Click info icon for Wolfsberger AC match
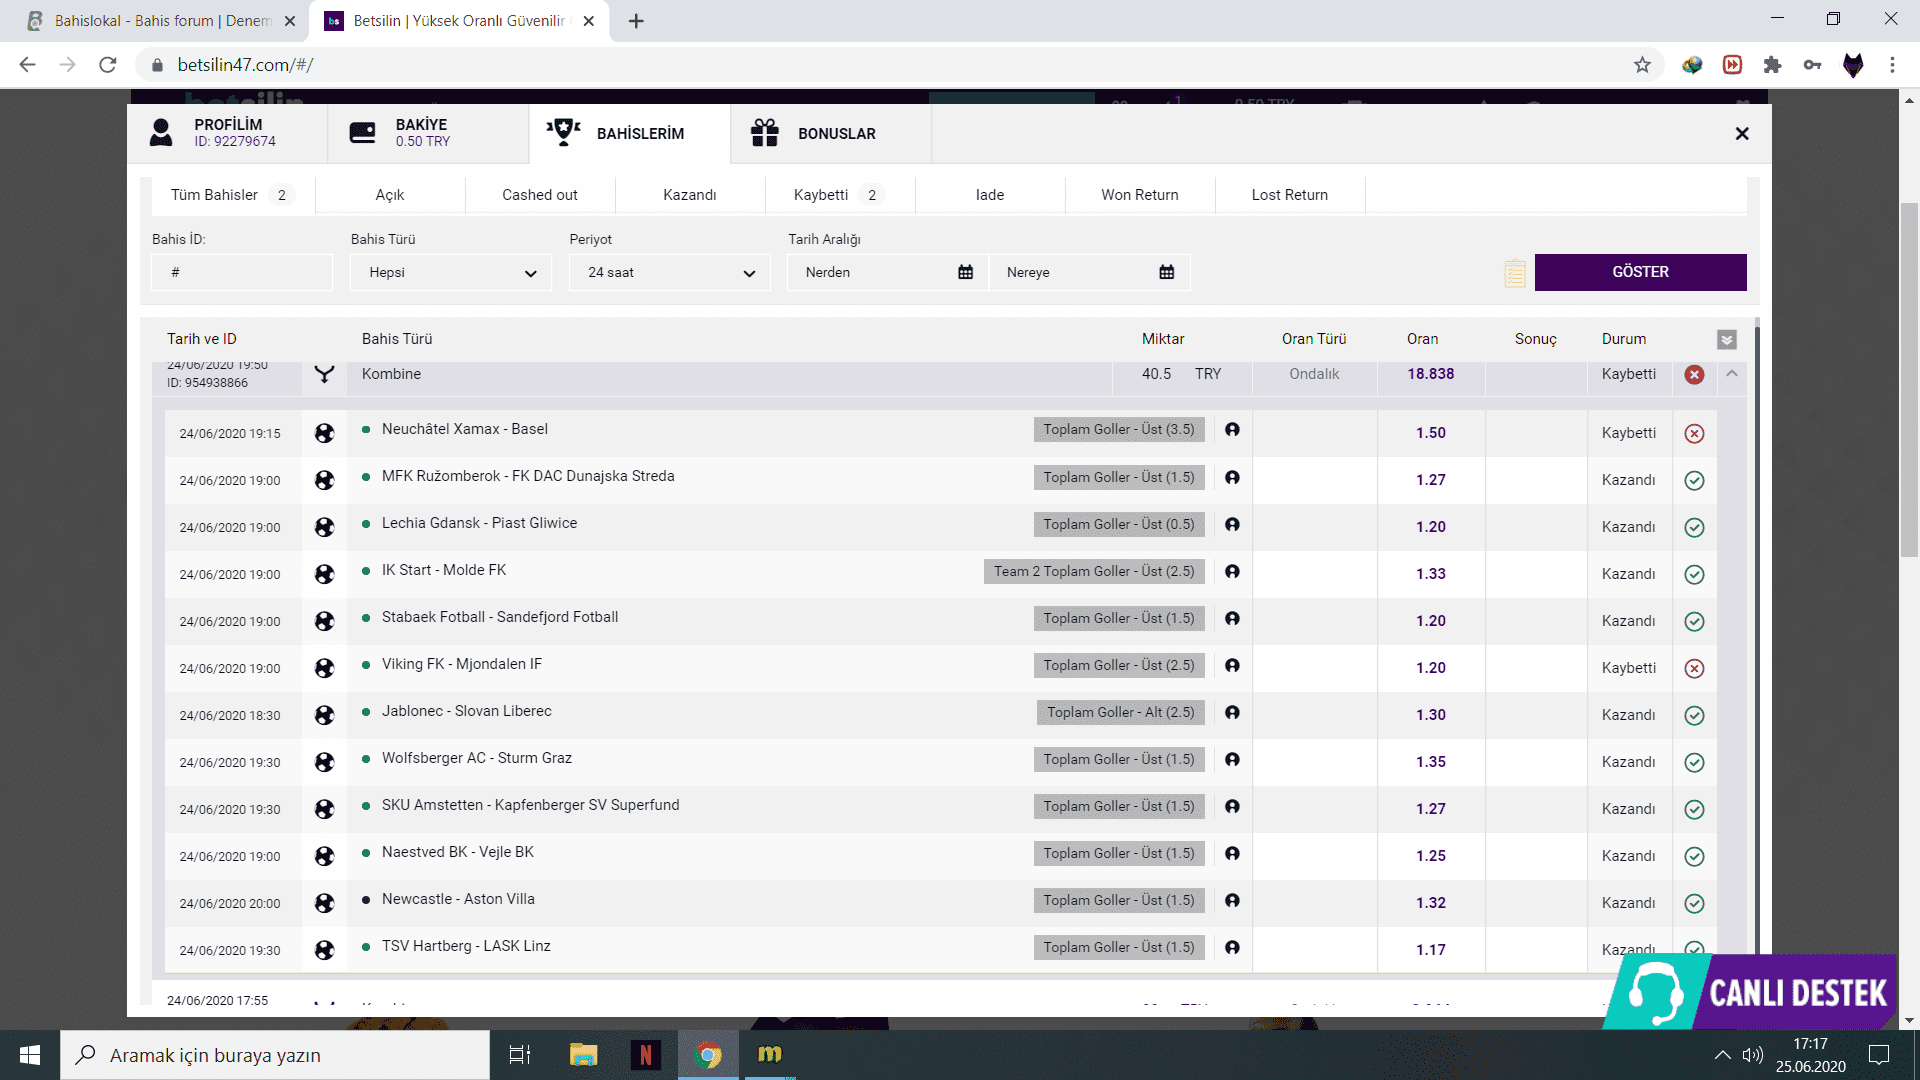This screenshot has width=1920, height=1080. (1232, 759)
